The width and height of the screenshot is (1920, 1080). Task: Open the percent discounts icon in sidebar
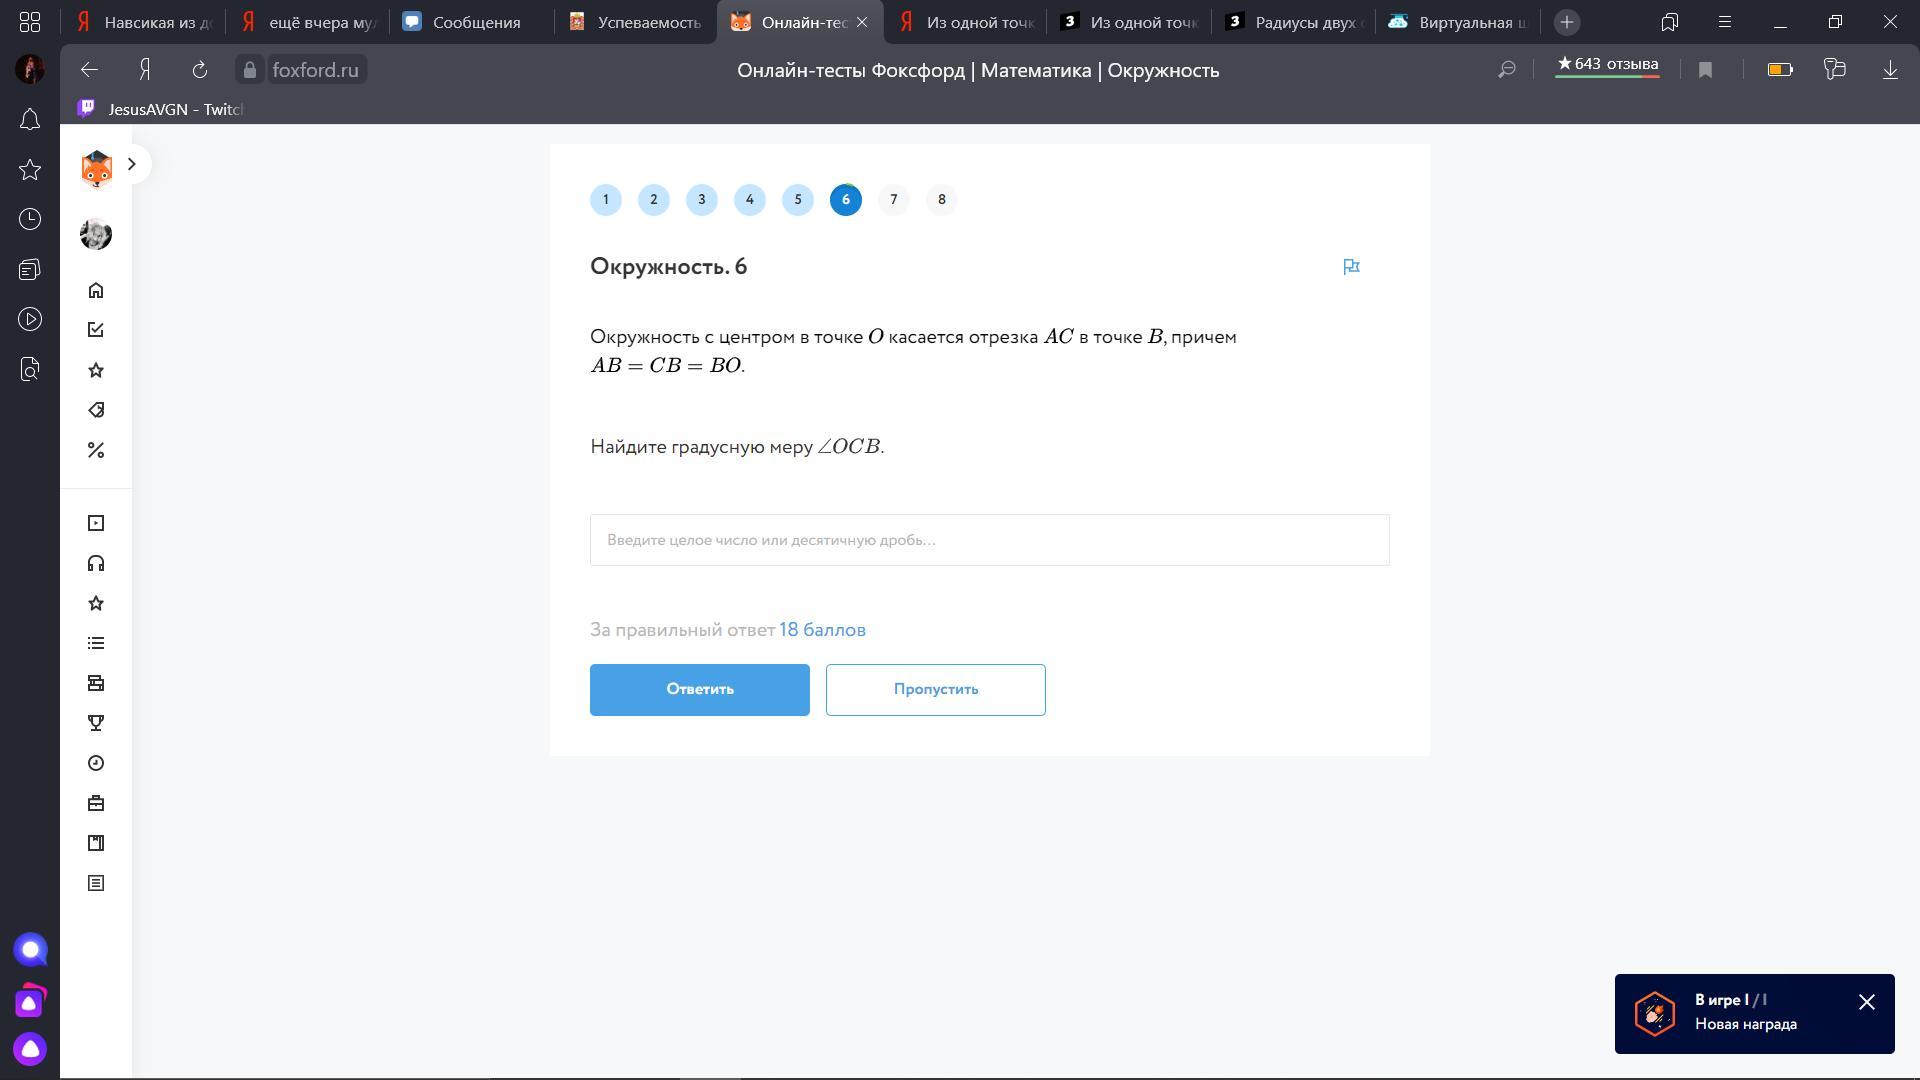[96, 450]
